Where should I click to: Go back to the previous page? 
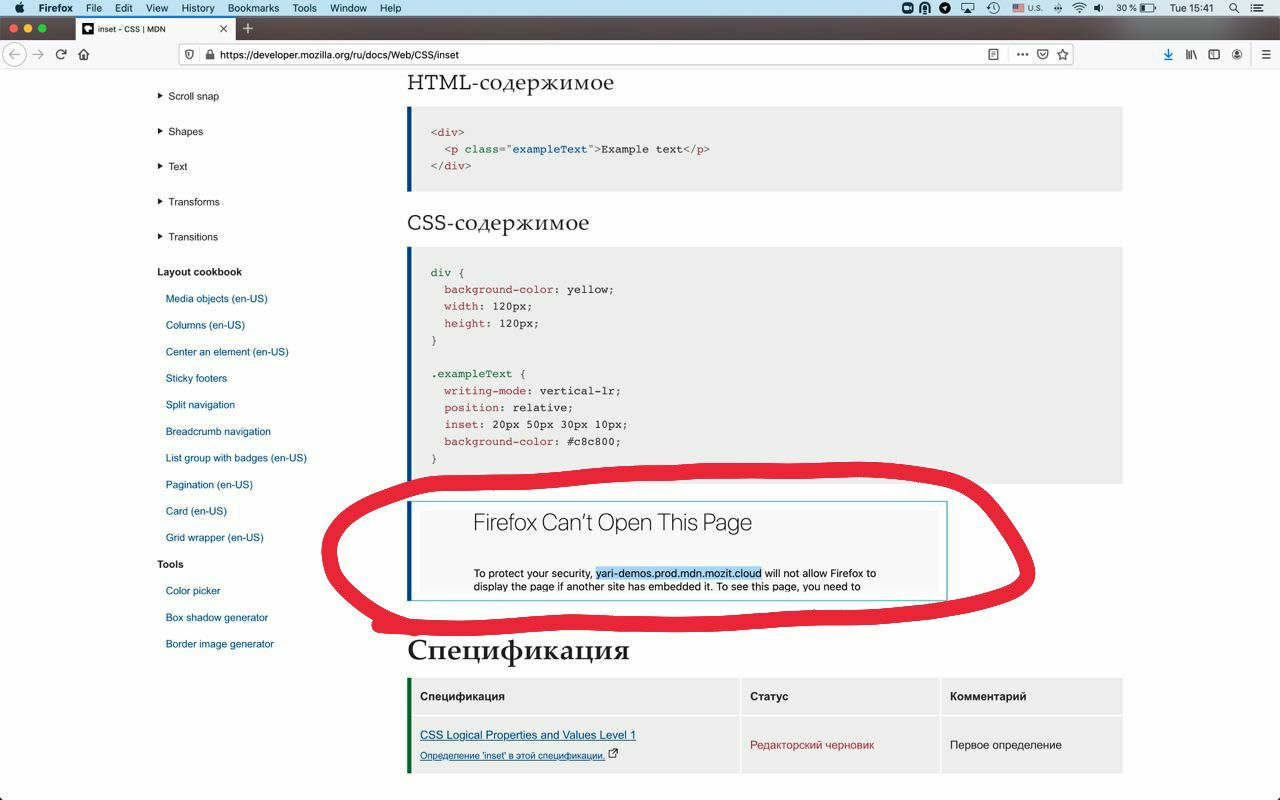(15, 54)
